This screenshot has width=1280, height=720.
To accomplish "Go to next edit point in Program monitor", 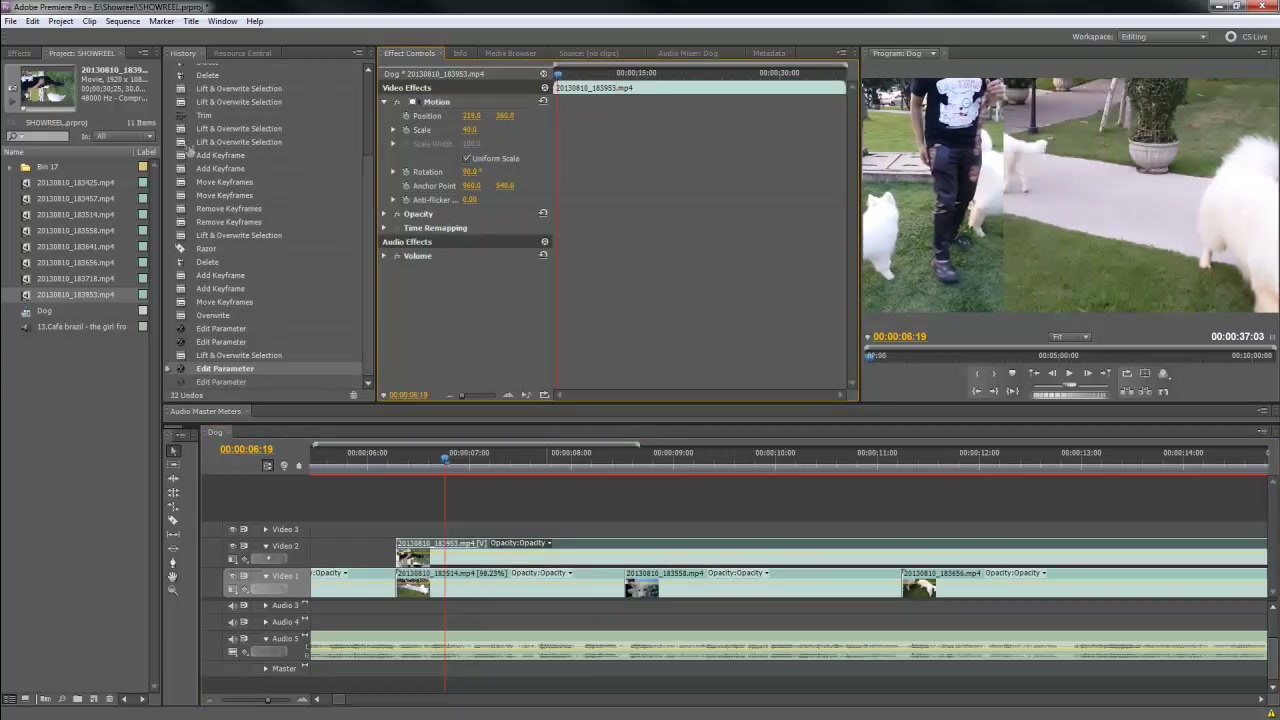I will coord(1105,373).
